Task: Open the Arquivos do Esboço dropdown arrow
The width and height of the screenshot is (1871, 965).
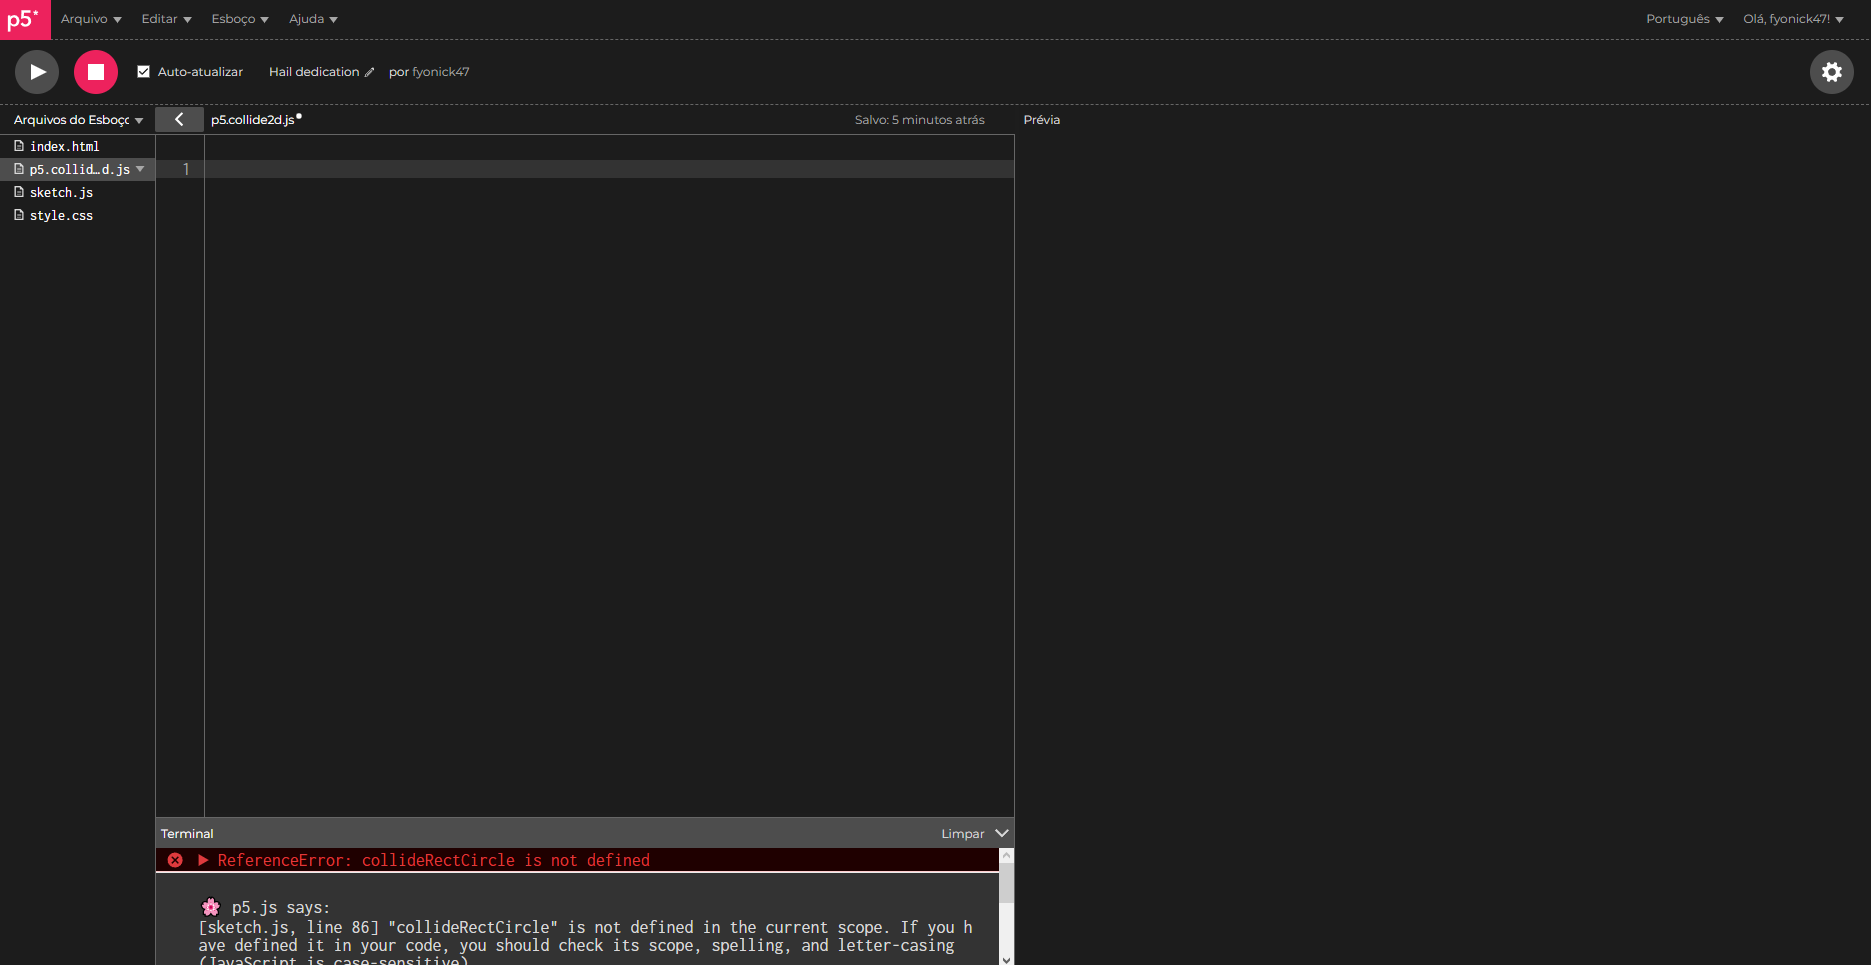Action: pyautogui.click(x=139, y=120)
